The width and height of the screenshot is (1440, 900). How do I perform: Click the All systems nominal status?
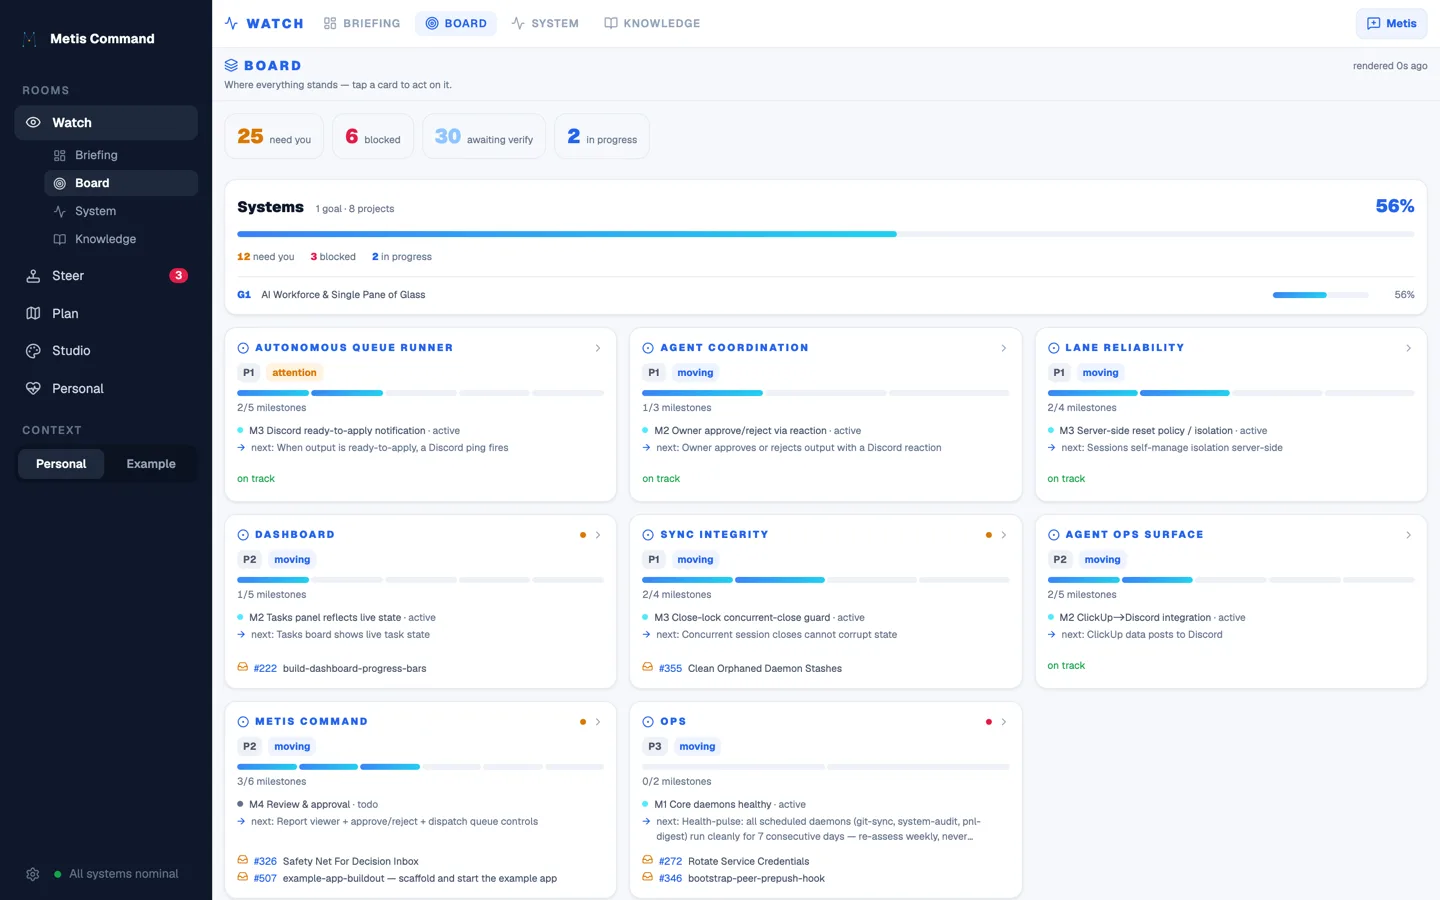(116, 874)
